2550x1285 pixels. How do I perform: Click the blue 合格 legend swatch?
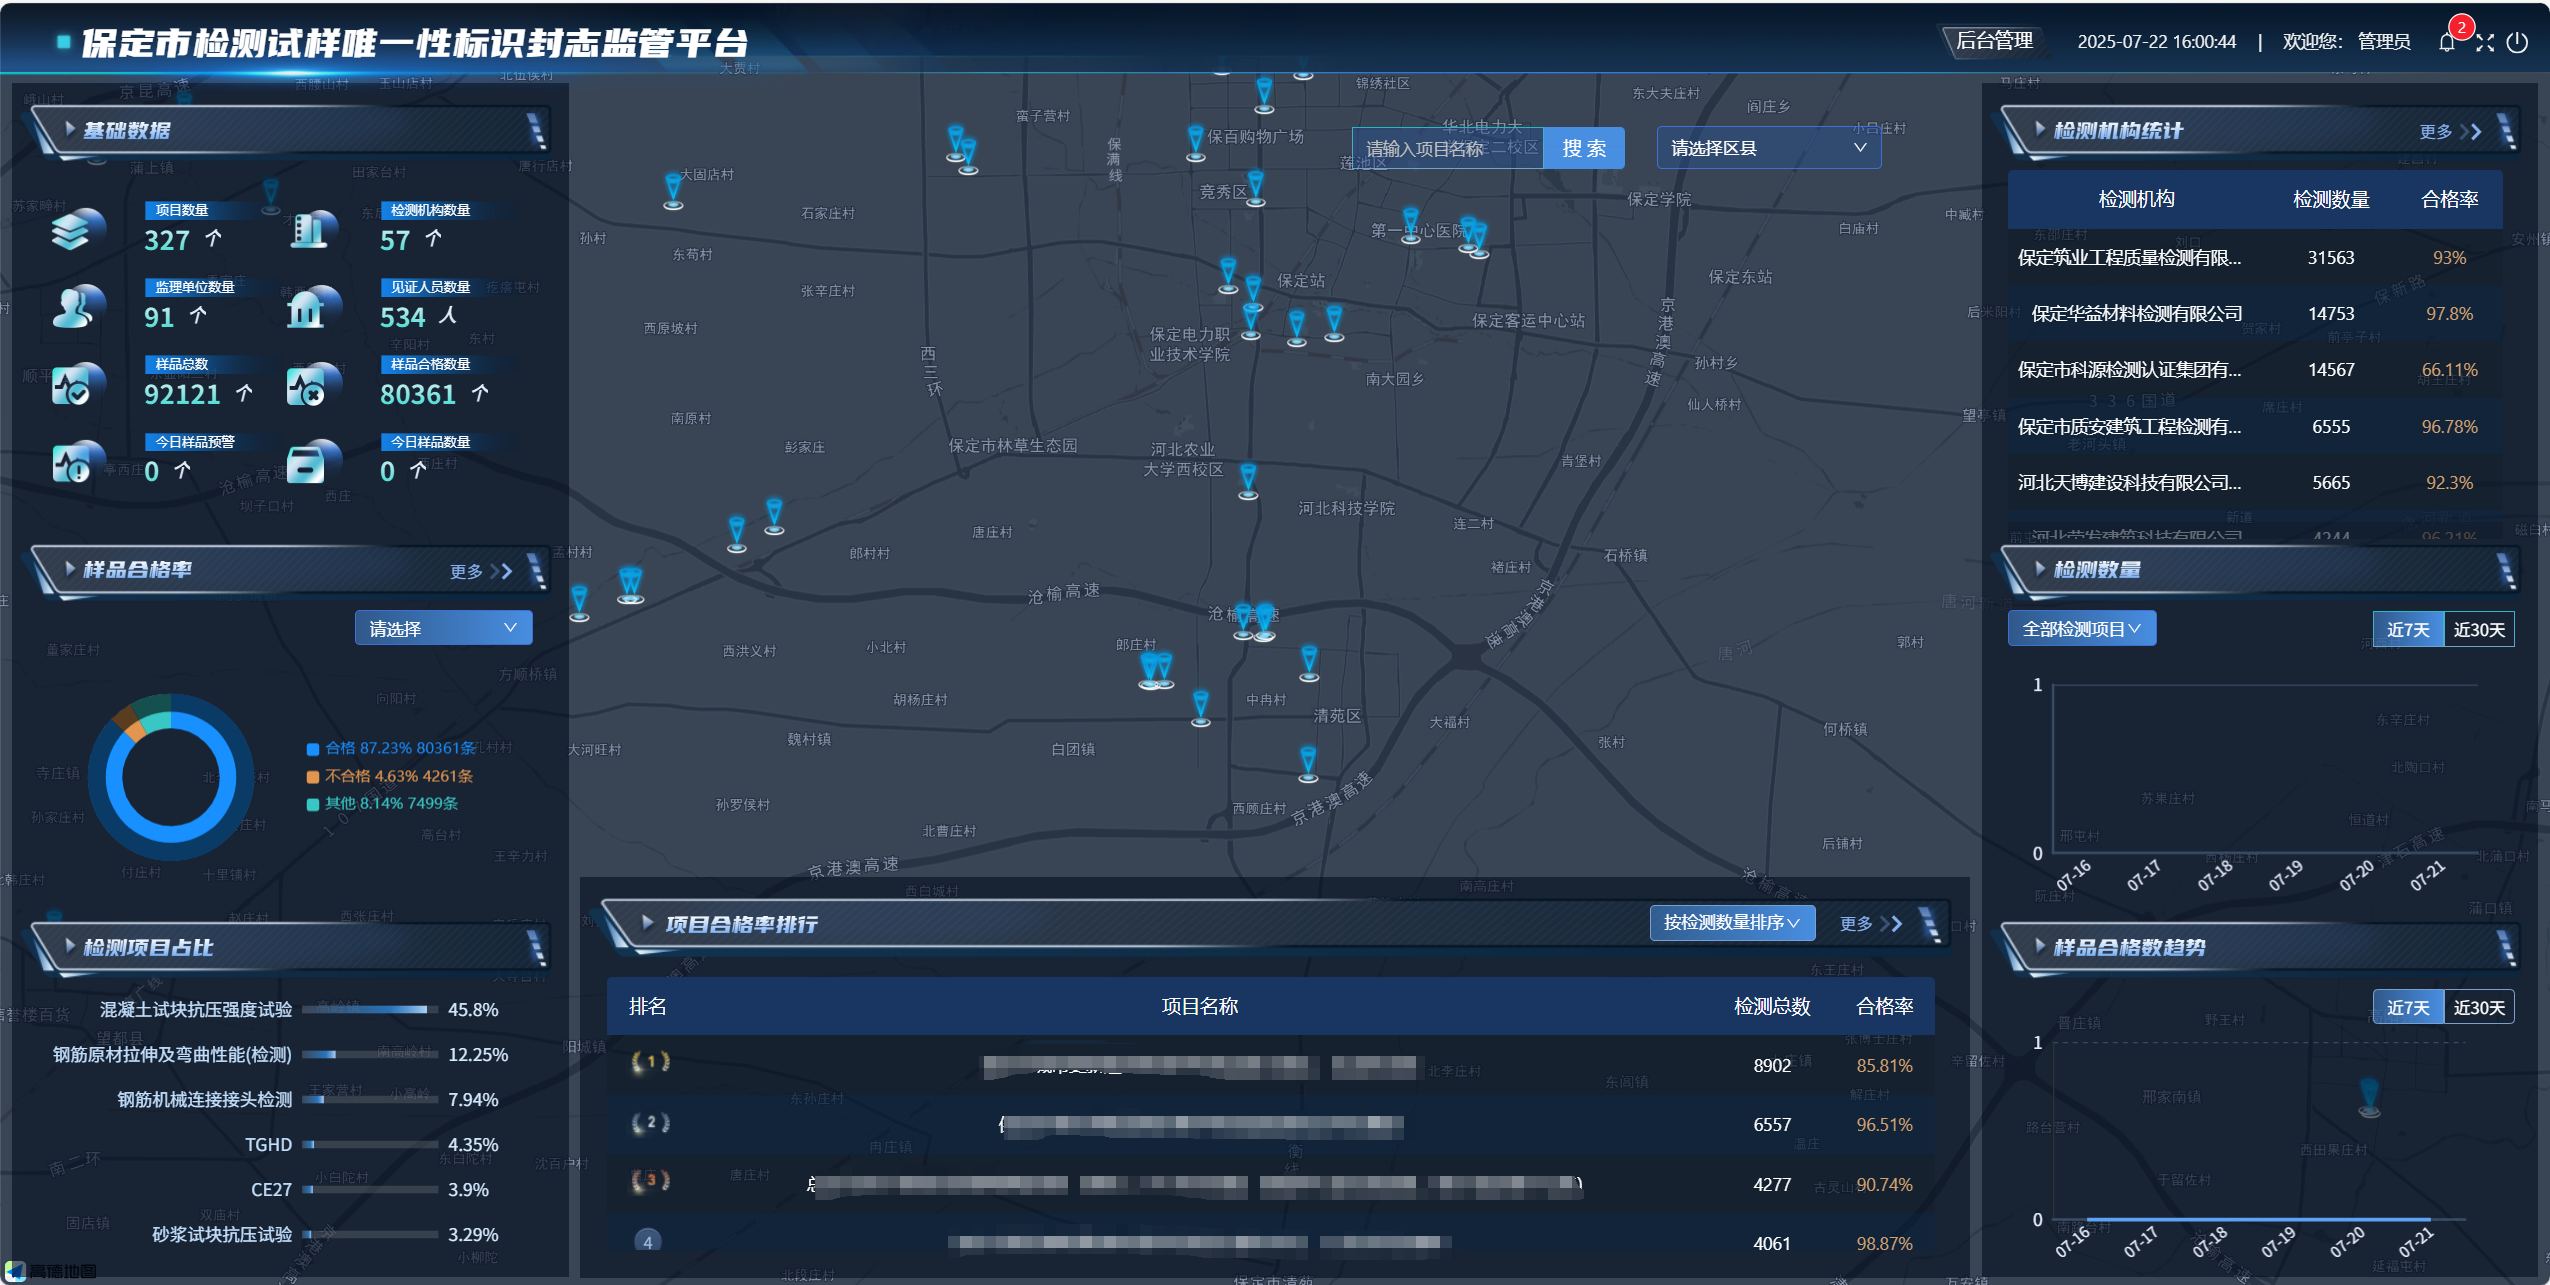click(313, 749)
